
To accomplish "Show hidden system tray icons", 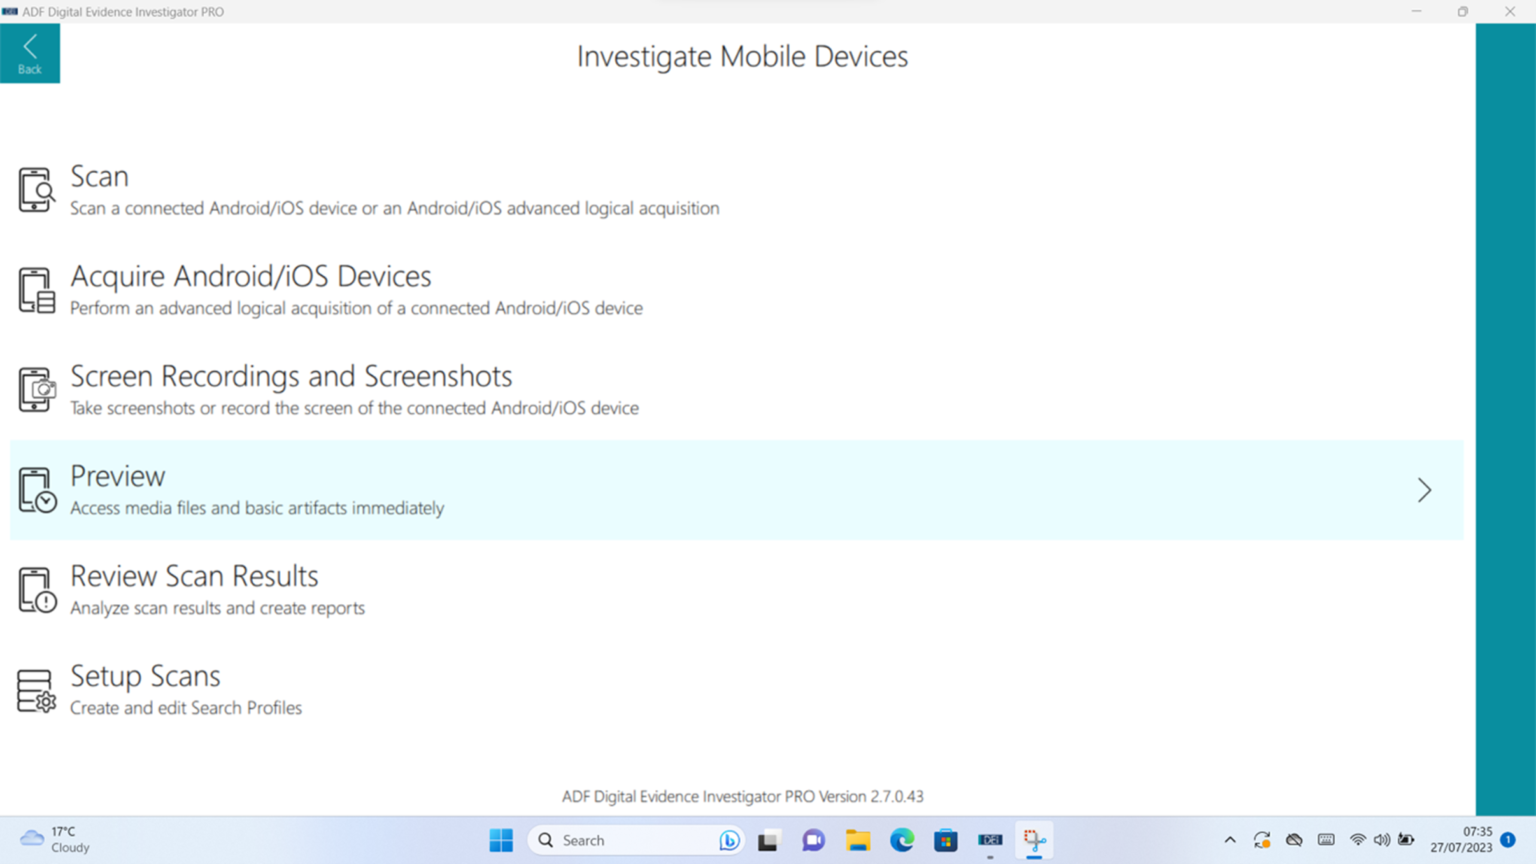I will [1229, 840].
